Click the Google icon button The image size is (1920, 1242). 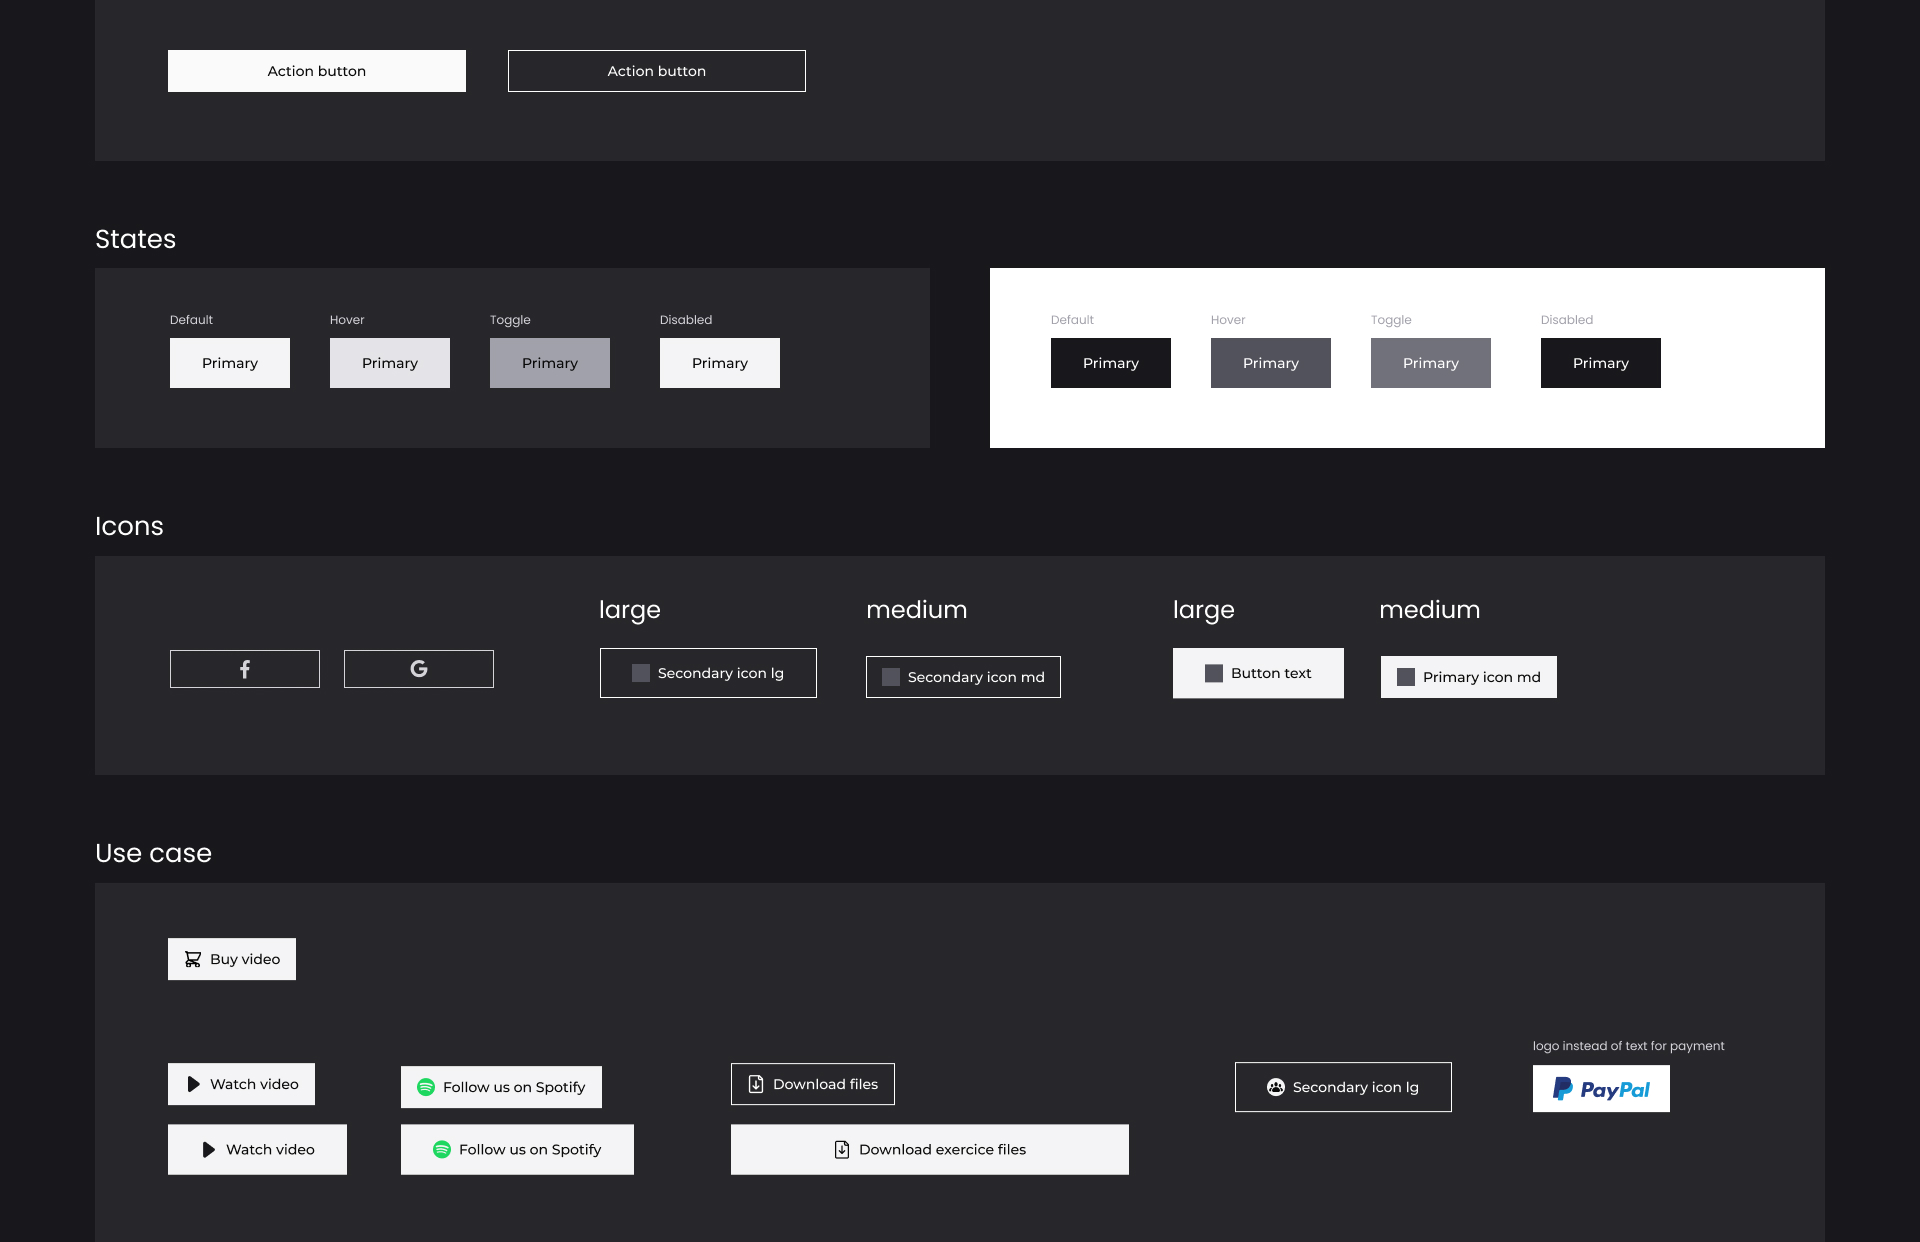click(419, 669)
